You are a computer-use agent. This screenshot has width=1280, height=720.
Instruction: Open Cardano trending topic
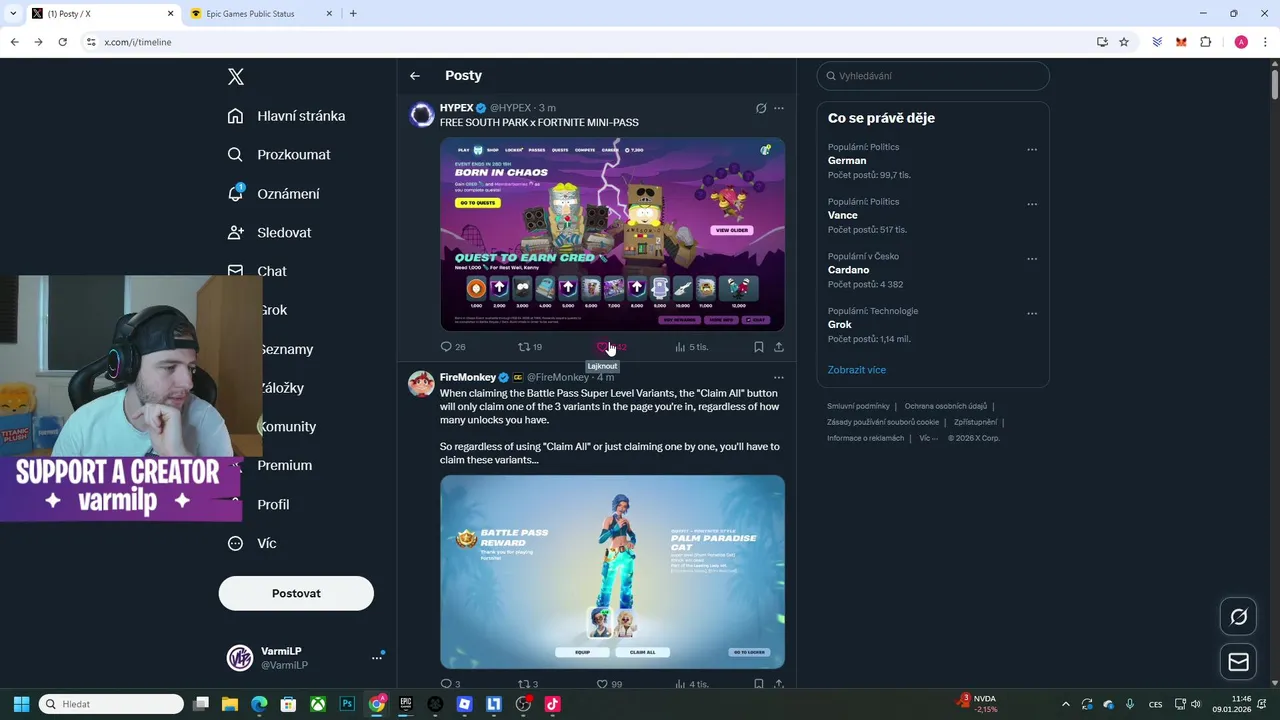point(848,270)
